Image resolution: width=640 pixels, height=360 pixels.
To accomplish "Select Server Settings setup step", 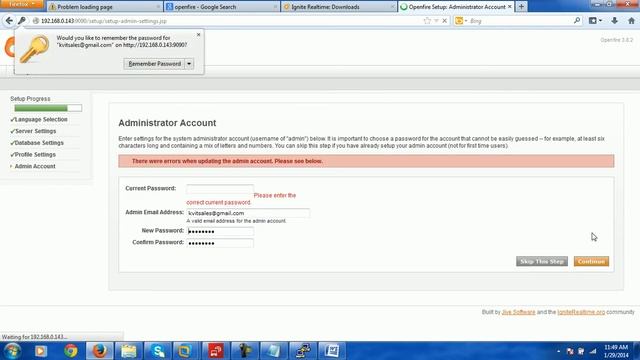I will click(36, 131).
